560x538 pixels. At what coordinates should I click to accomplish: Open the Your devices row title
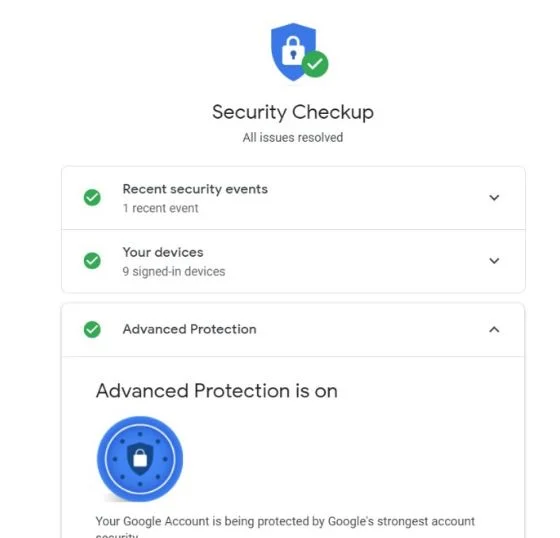click(163, 252)
